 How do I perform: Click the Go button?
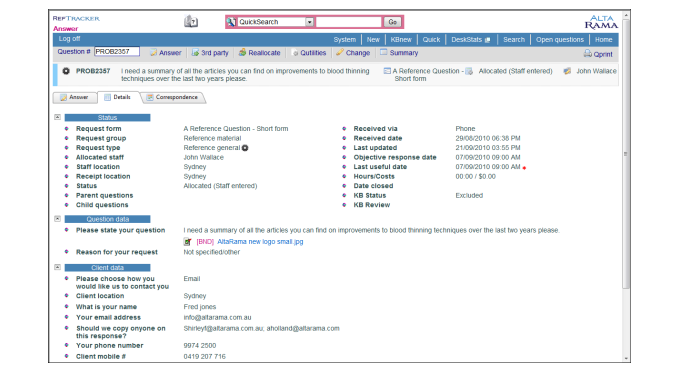(393, 22)
